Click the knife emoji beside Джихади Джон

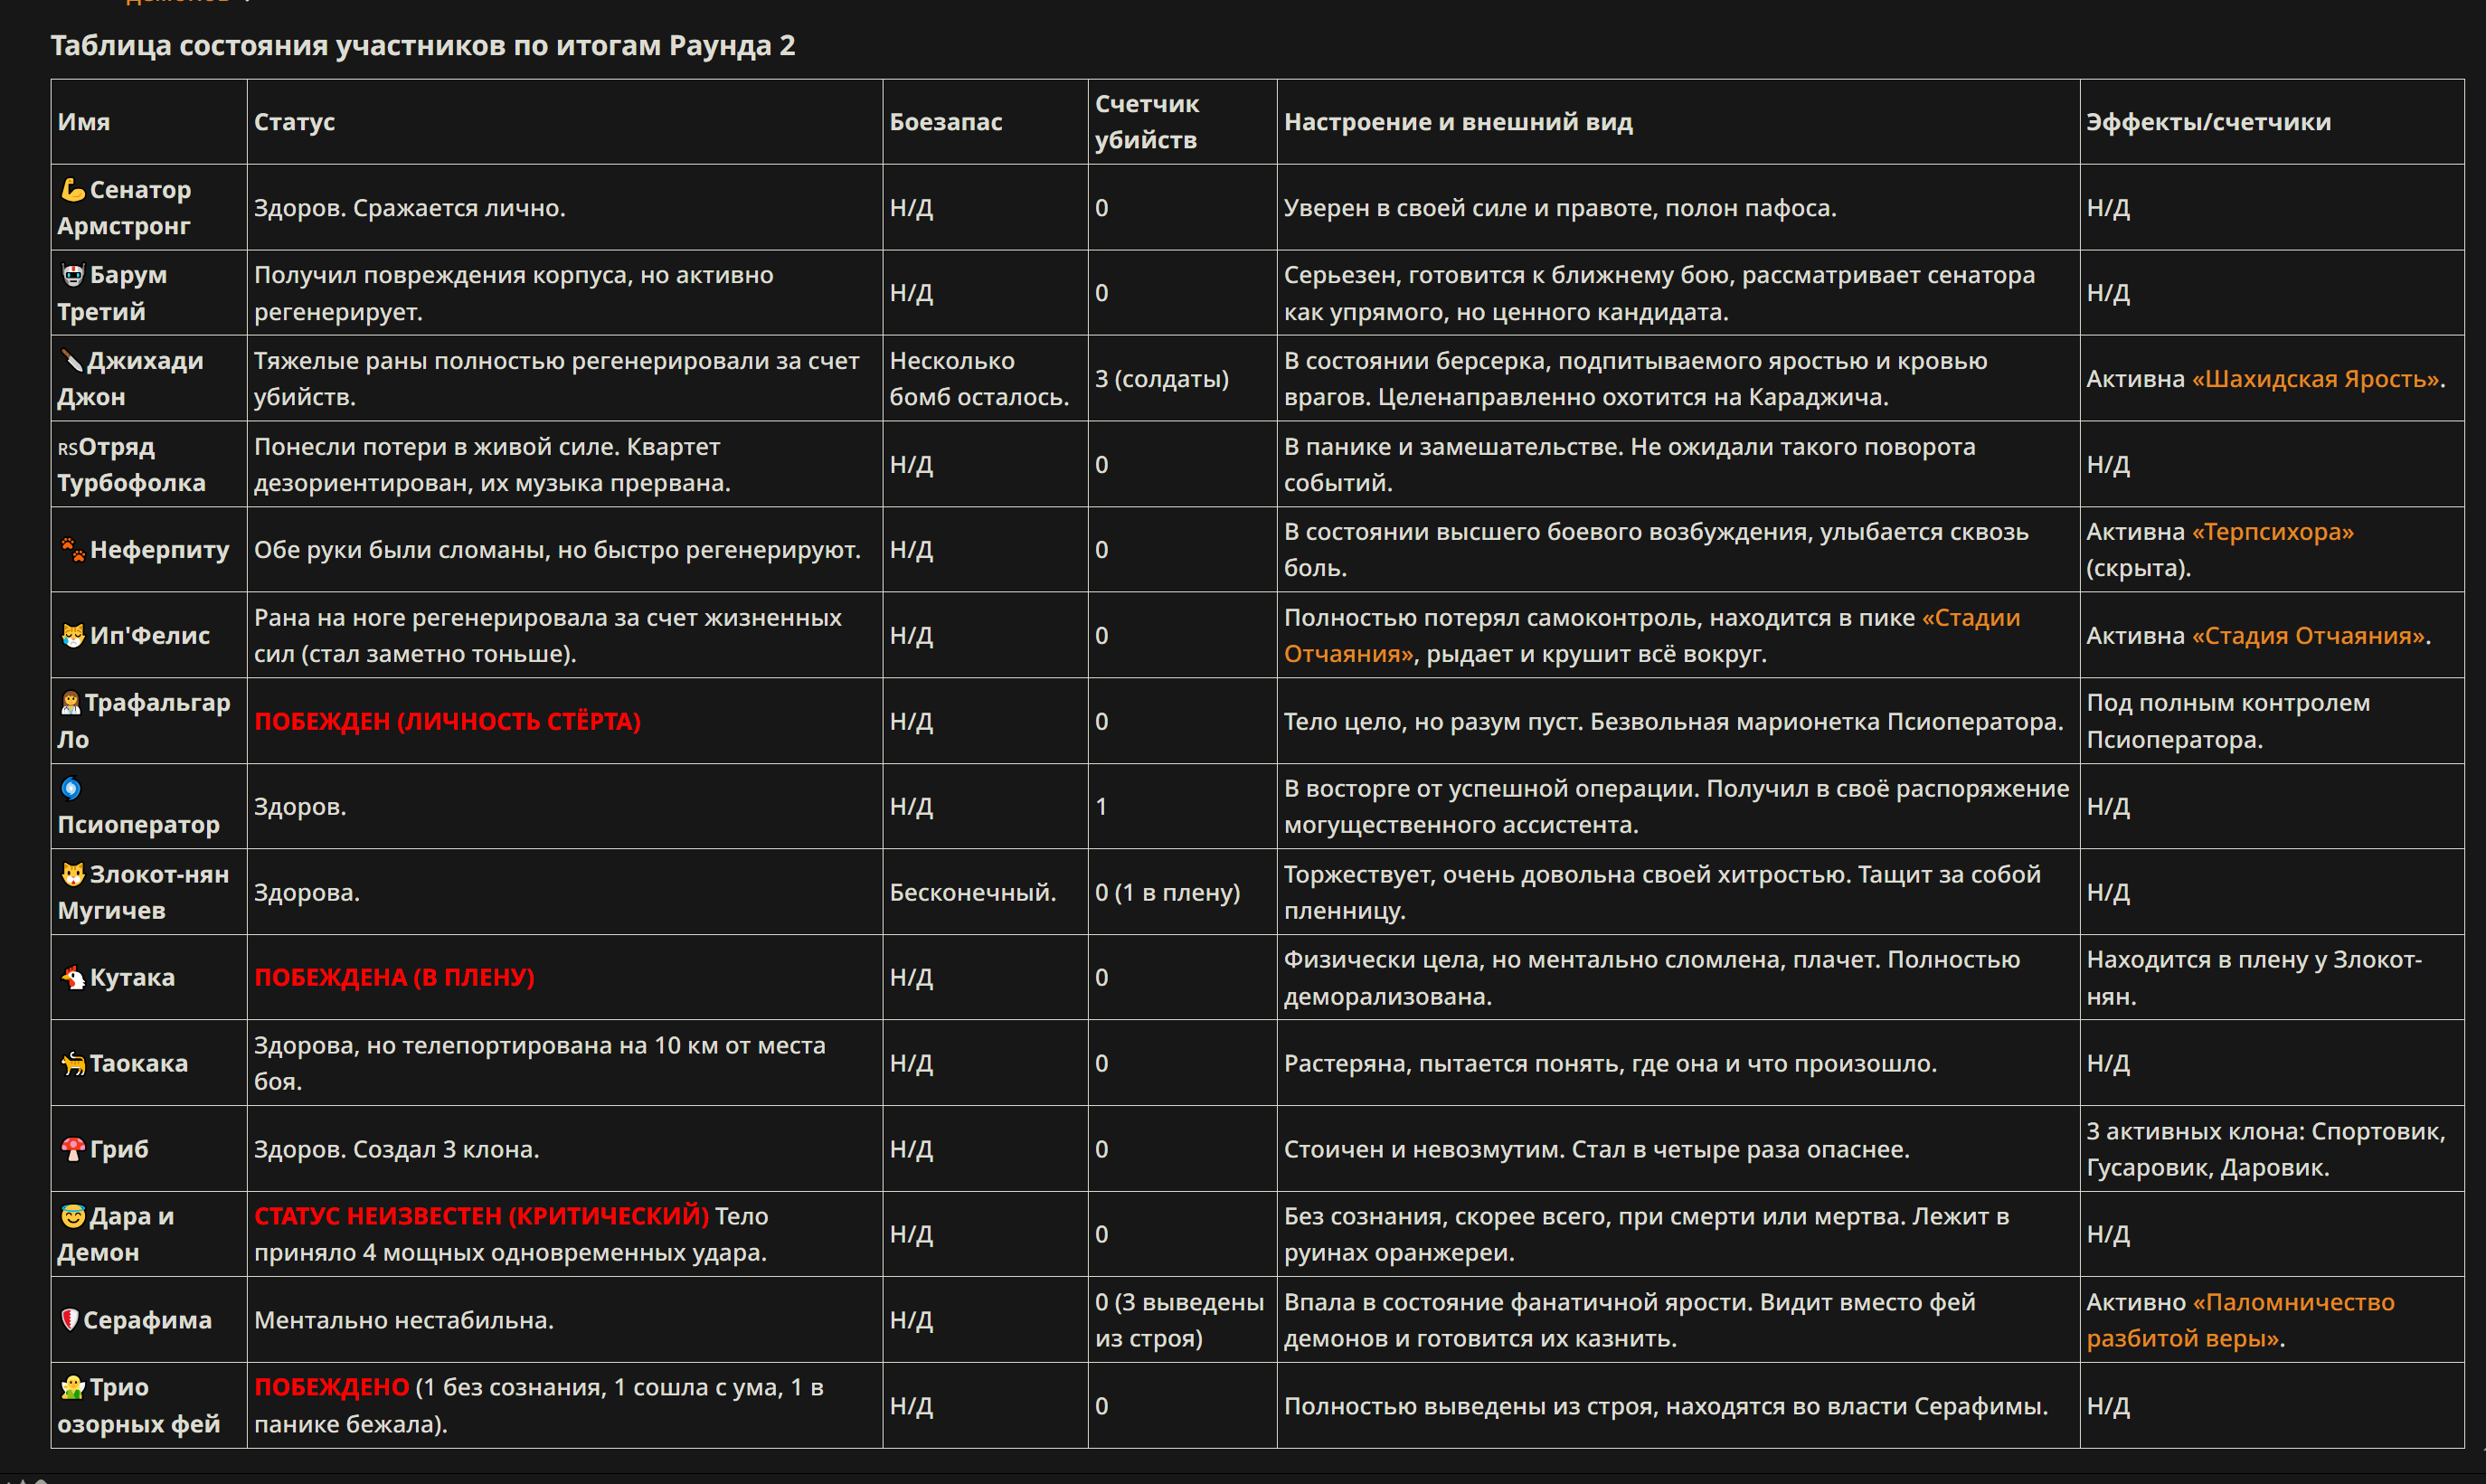(71, 361)
